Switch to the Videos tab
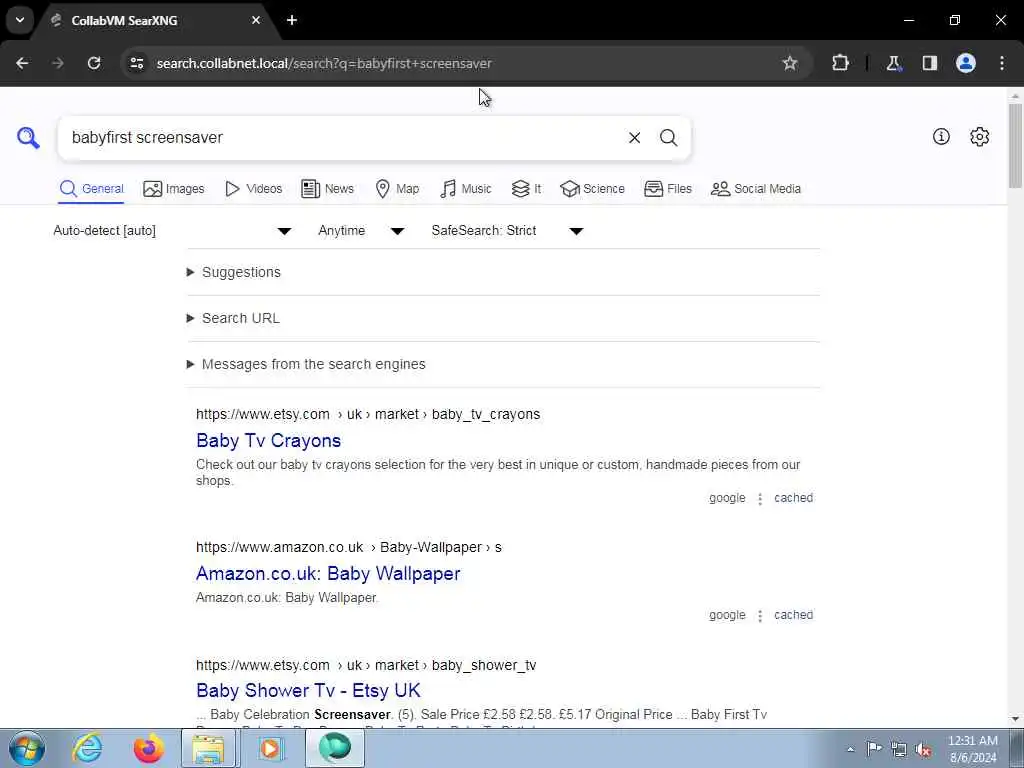 coord(253,189)
